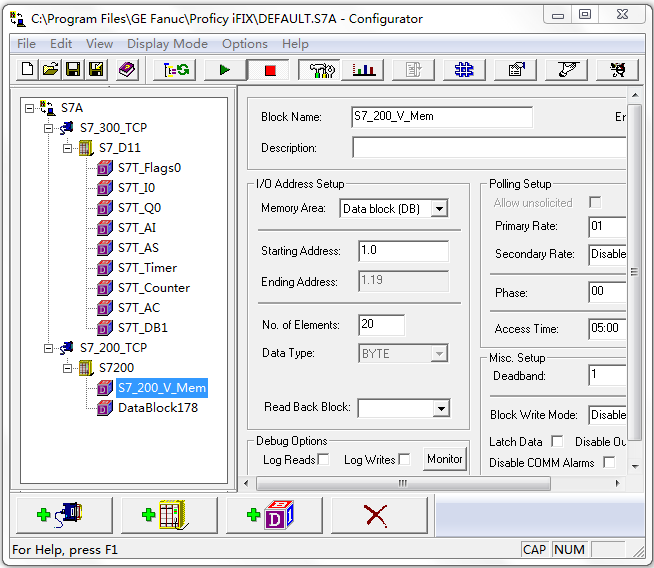Open the File menu

tap(26, 44)
